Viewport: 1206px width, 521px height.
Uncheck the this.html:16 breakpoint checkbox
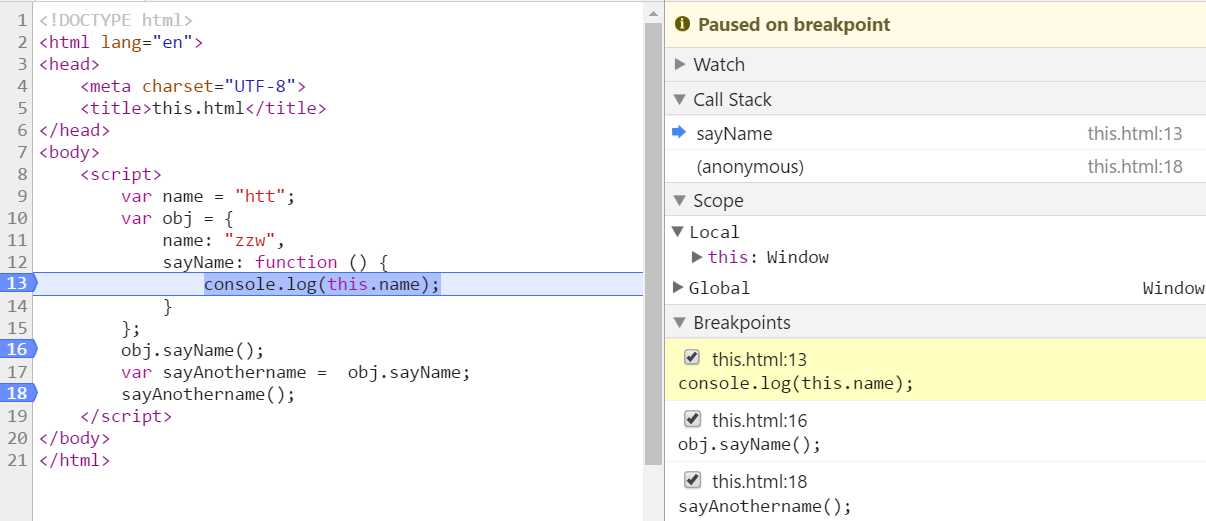[692, 418]
